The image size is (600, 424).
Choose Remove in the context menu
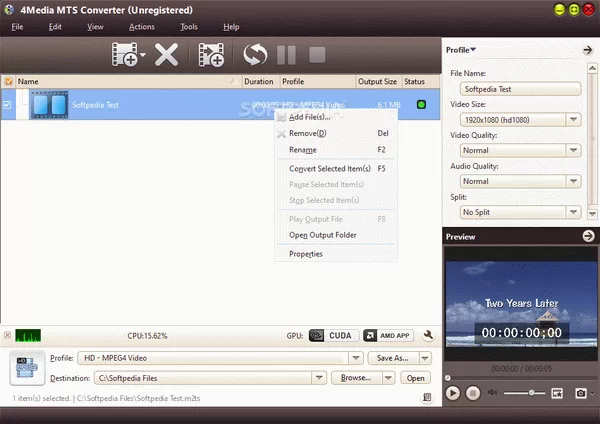336,133
